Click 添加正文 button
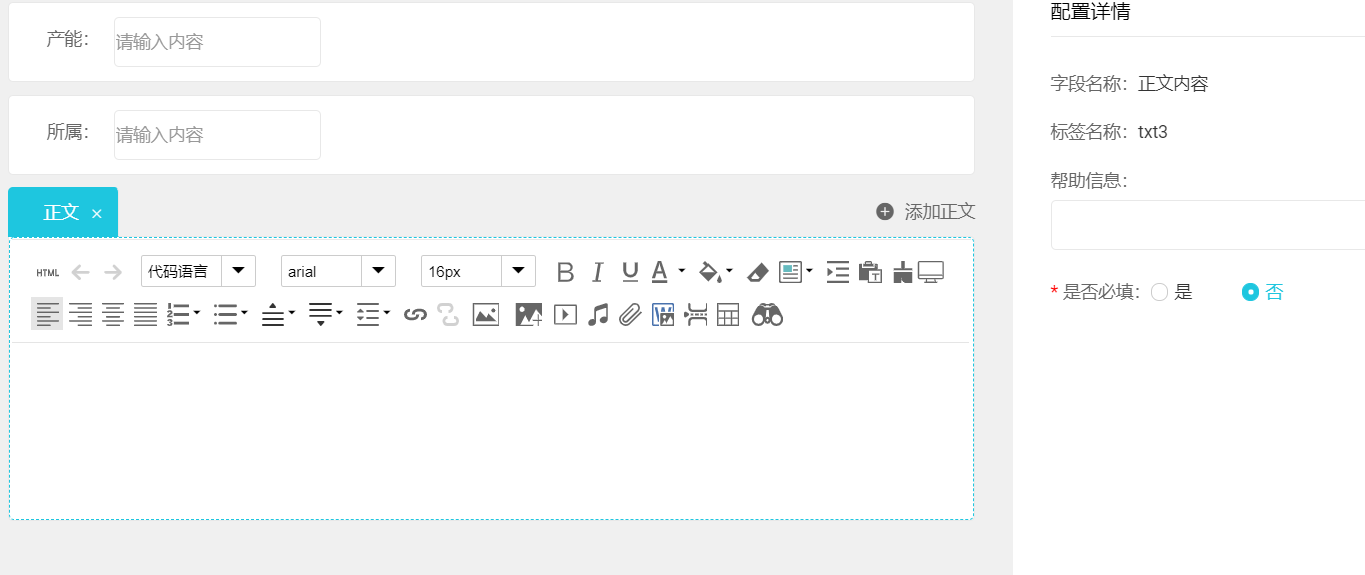Image resolution: width=1365 pixels, height=575 pixels. 925,212
